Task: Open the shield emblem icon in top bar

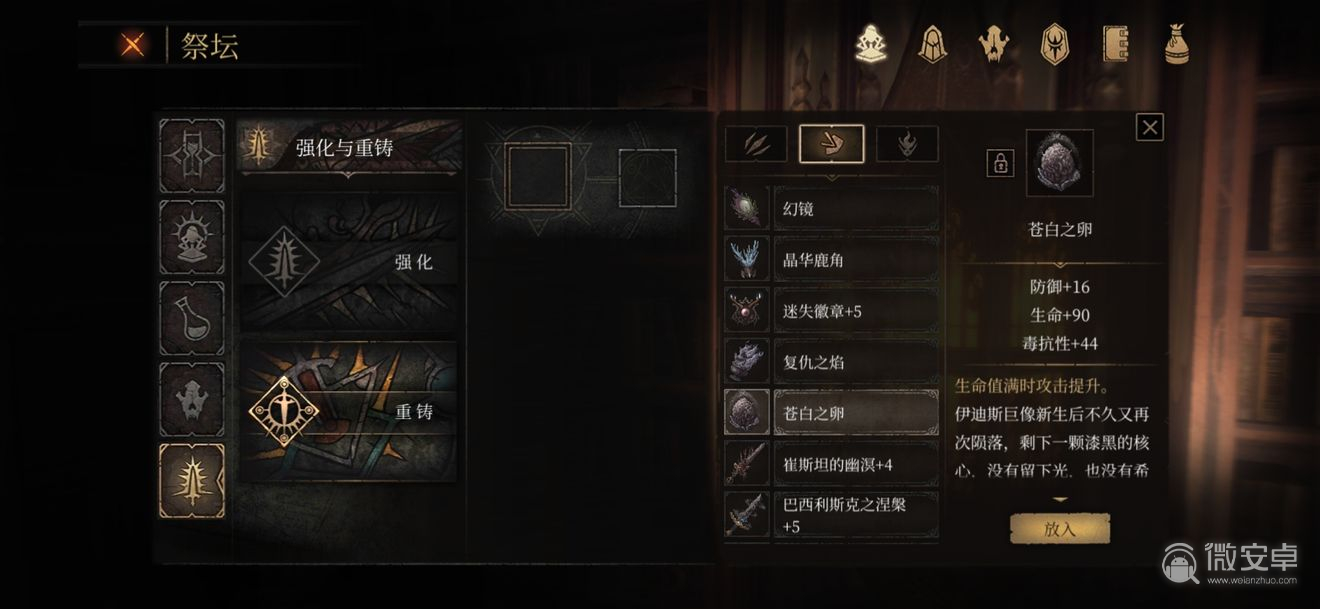Action: (1056, 44)
